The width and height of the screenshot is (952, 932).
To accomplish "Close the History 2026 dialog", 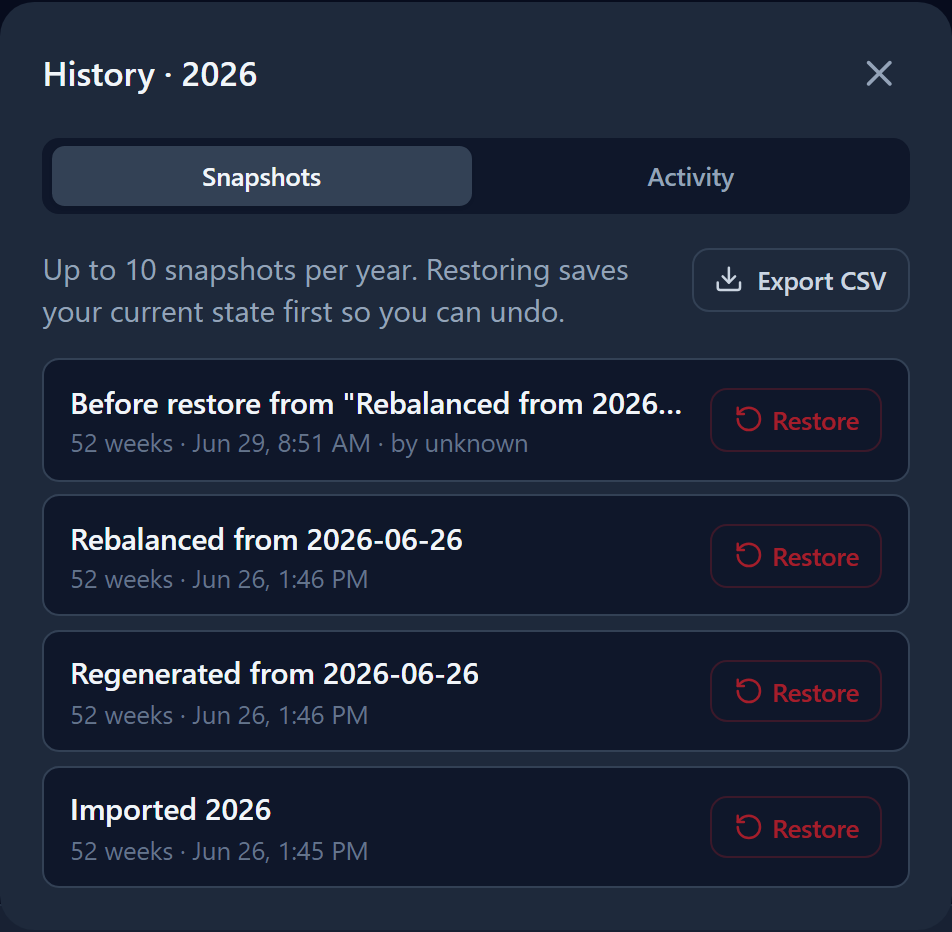I will click(x=879, y=73).
